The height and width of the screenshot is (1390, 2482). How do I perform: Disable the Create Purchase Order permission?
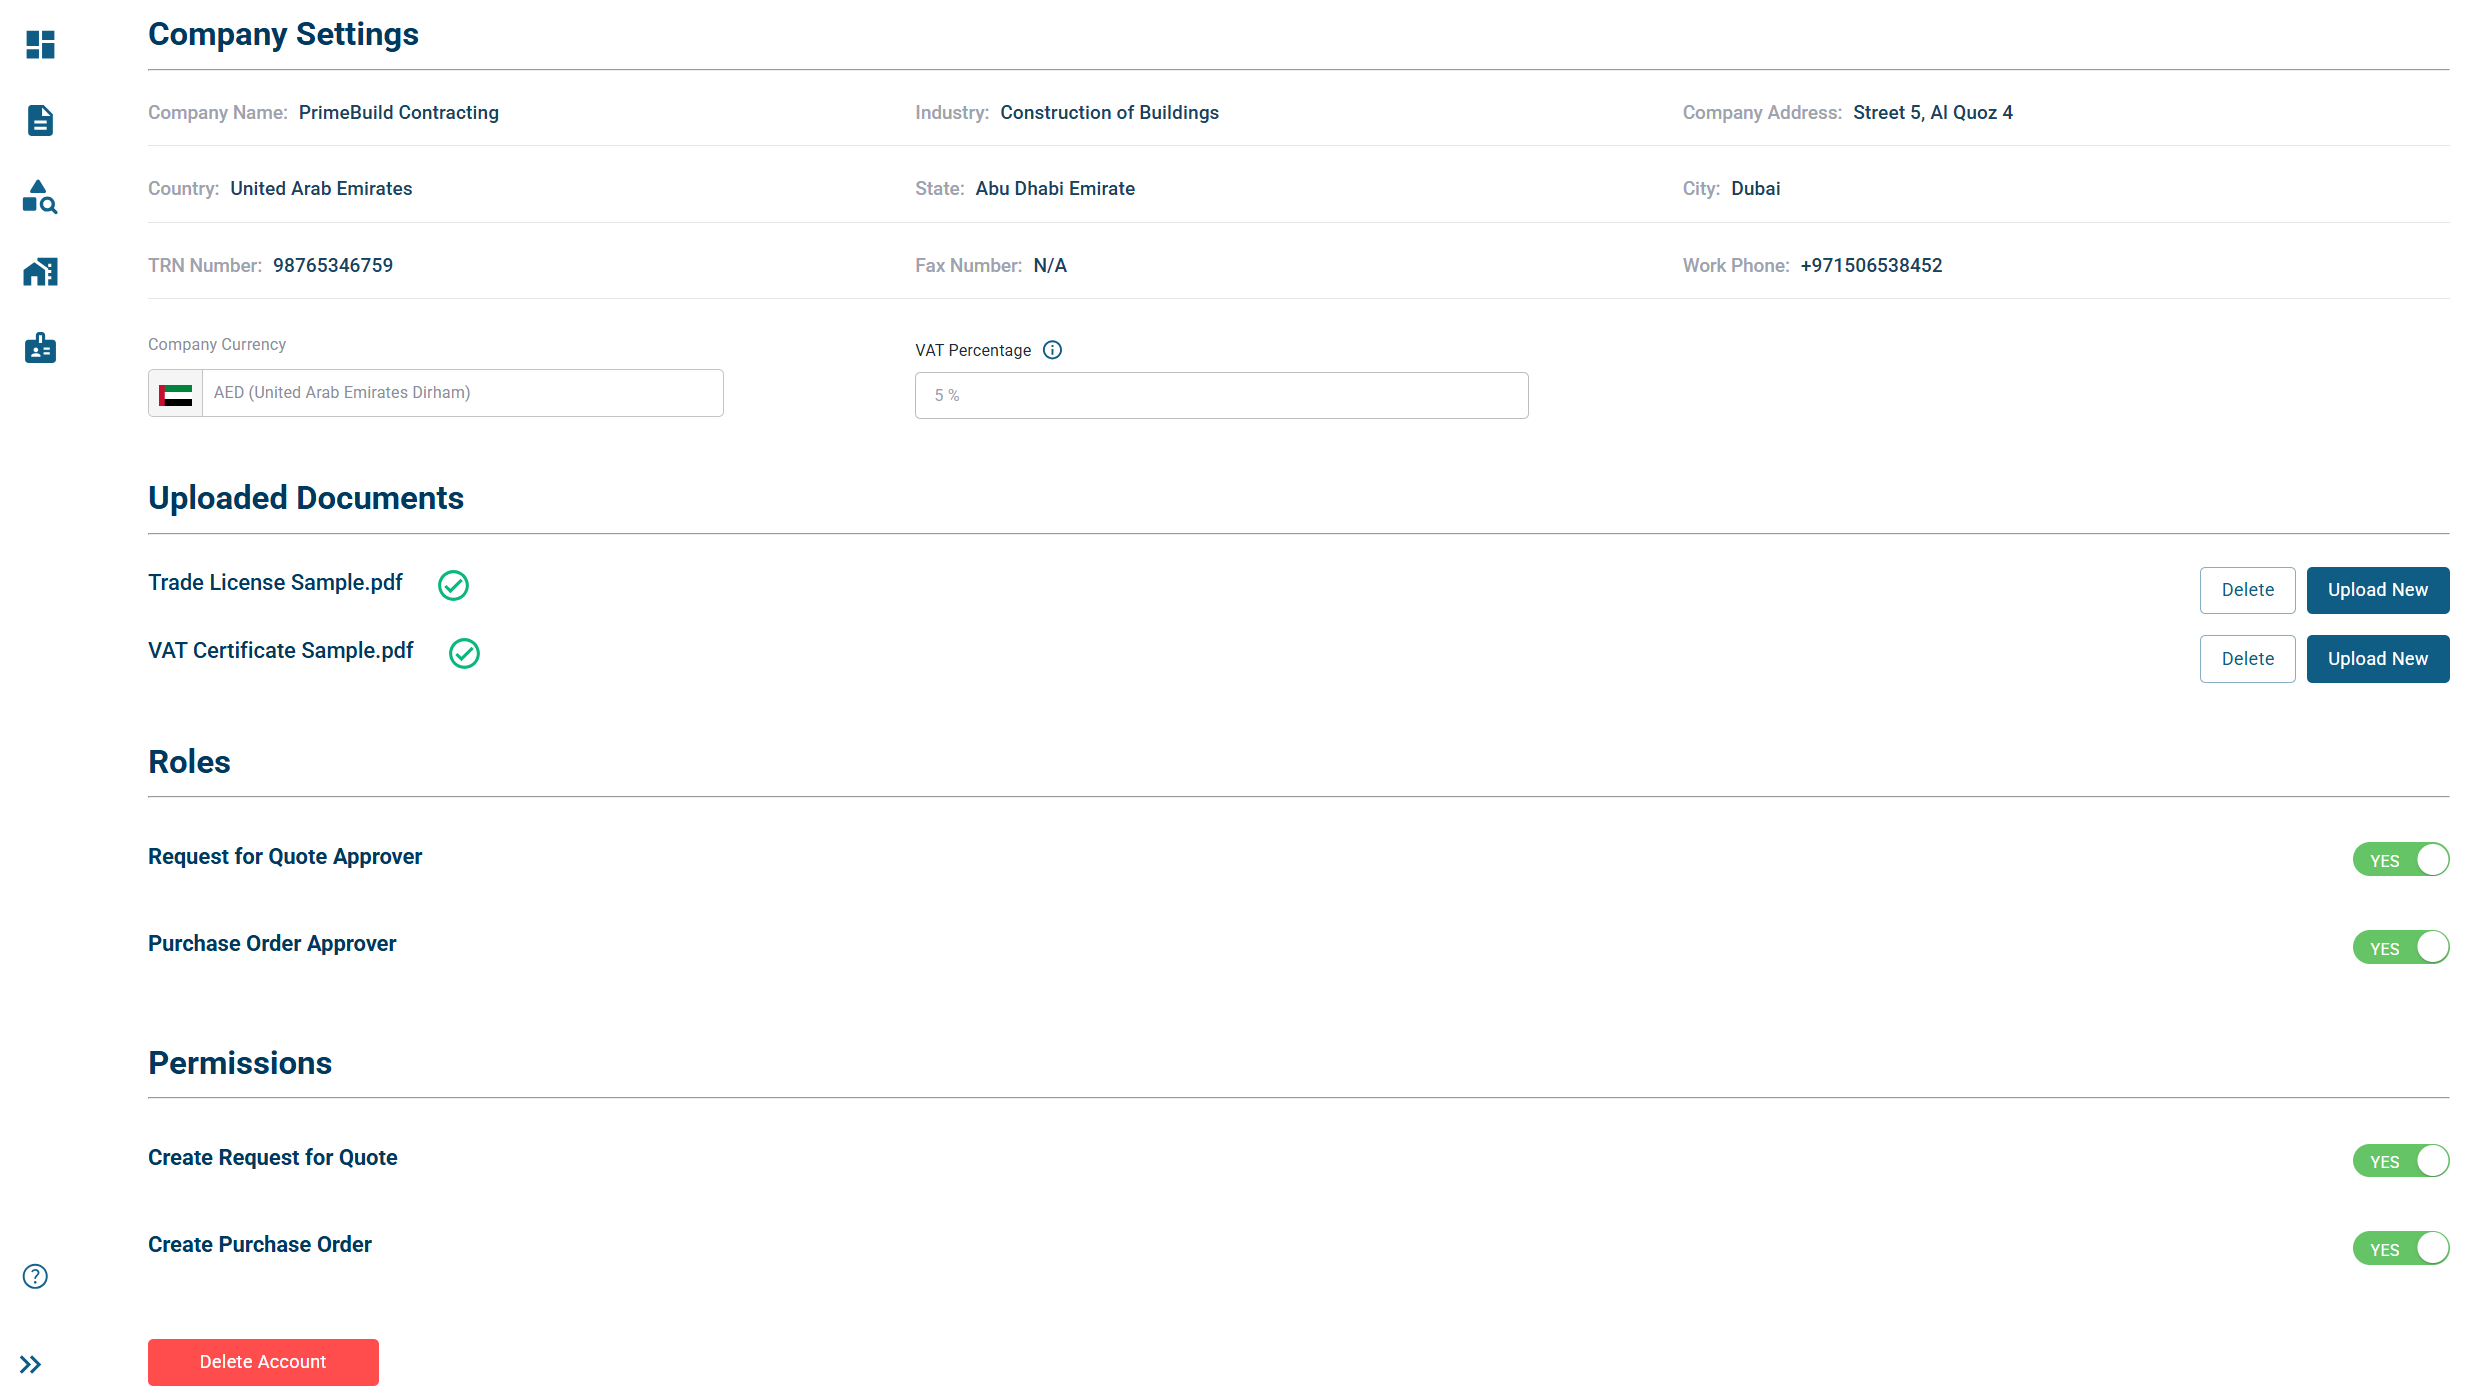coord(2401,1248)
